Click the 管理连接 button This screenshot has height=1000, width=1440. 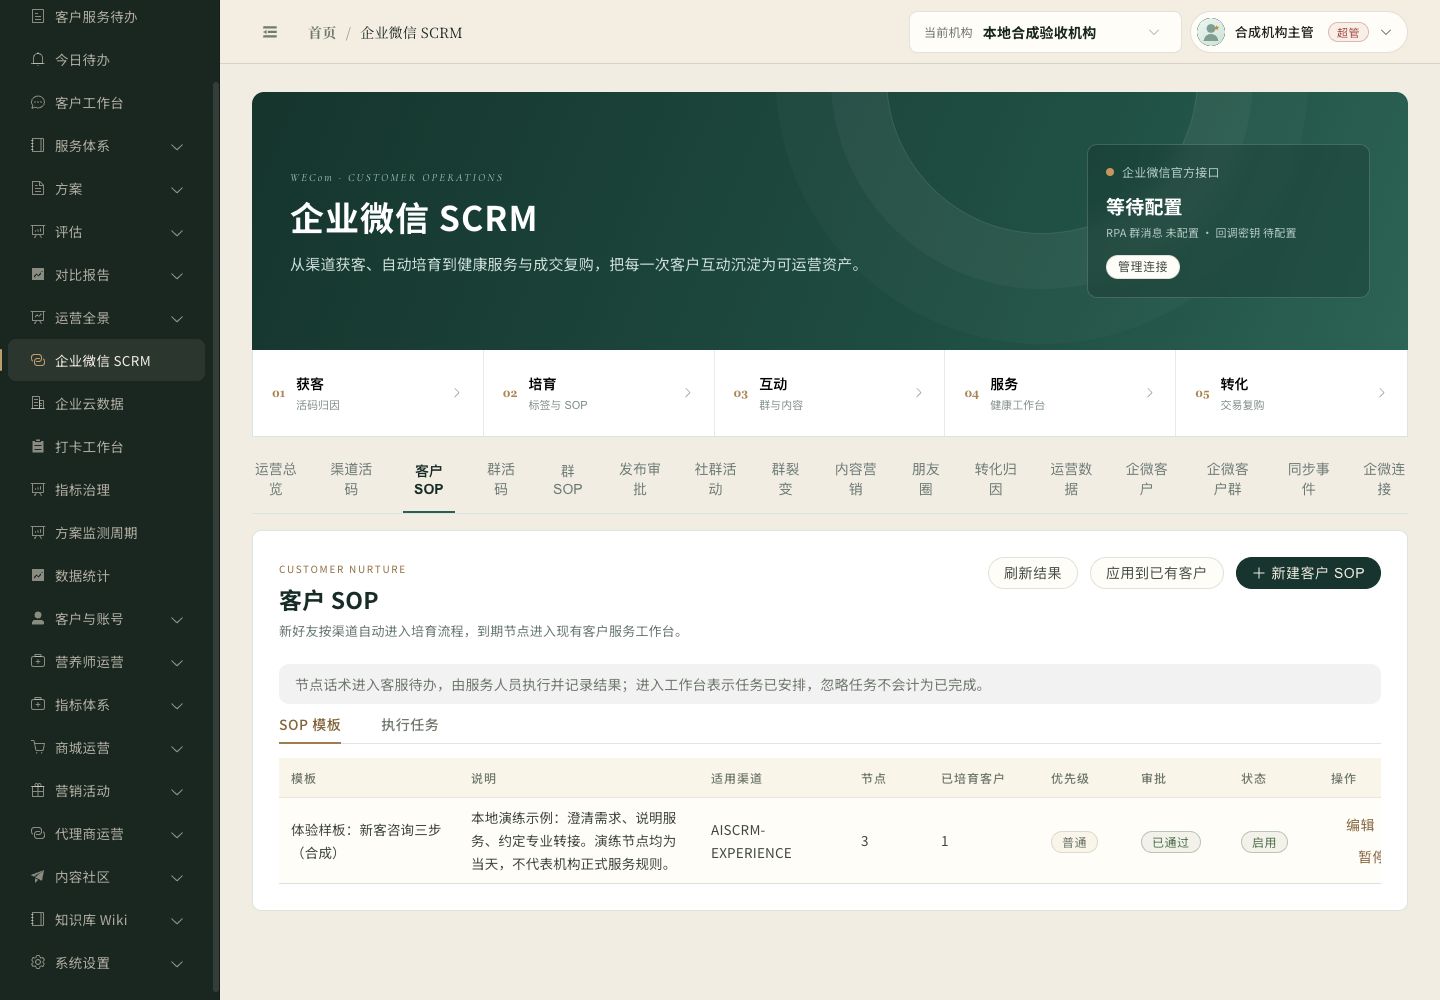click(1143, 267)
